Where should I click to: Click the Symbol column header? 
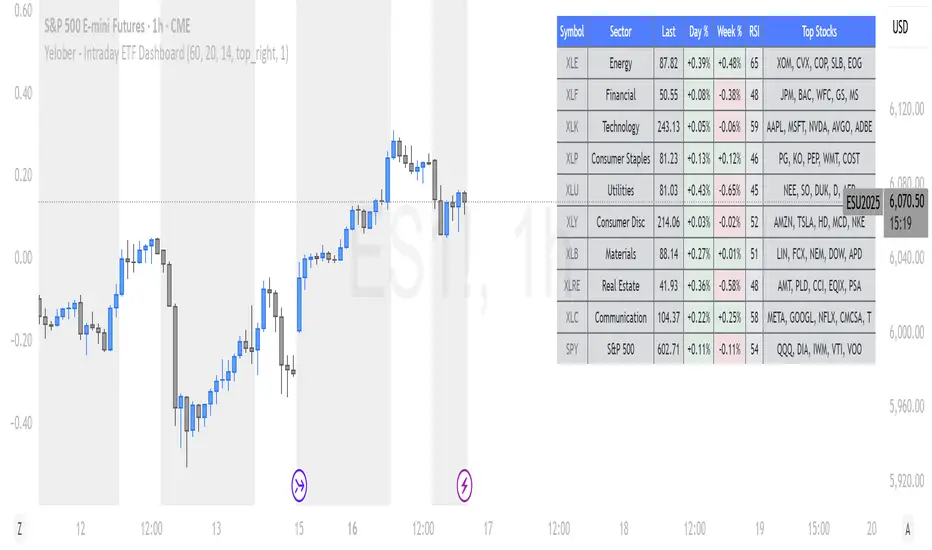pos(572,31)
